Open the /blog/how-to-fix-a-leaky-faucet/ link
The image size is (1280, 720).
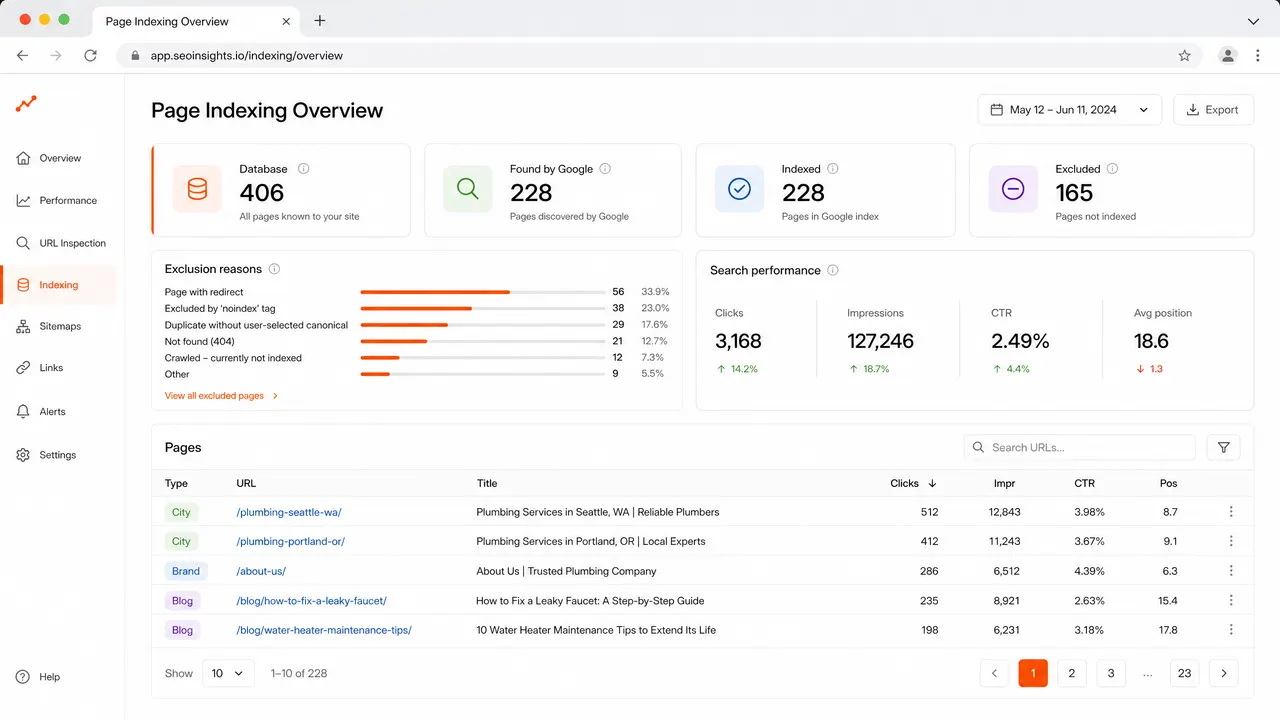click(x=311, y=601)
